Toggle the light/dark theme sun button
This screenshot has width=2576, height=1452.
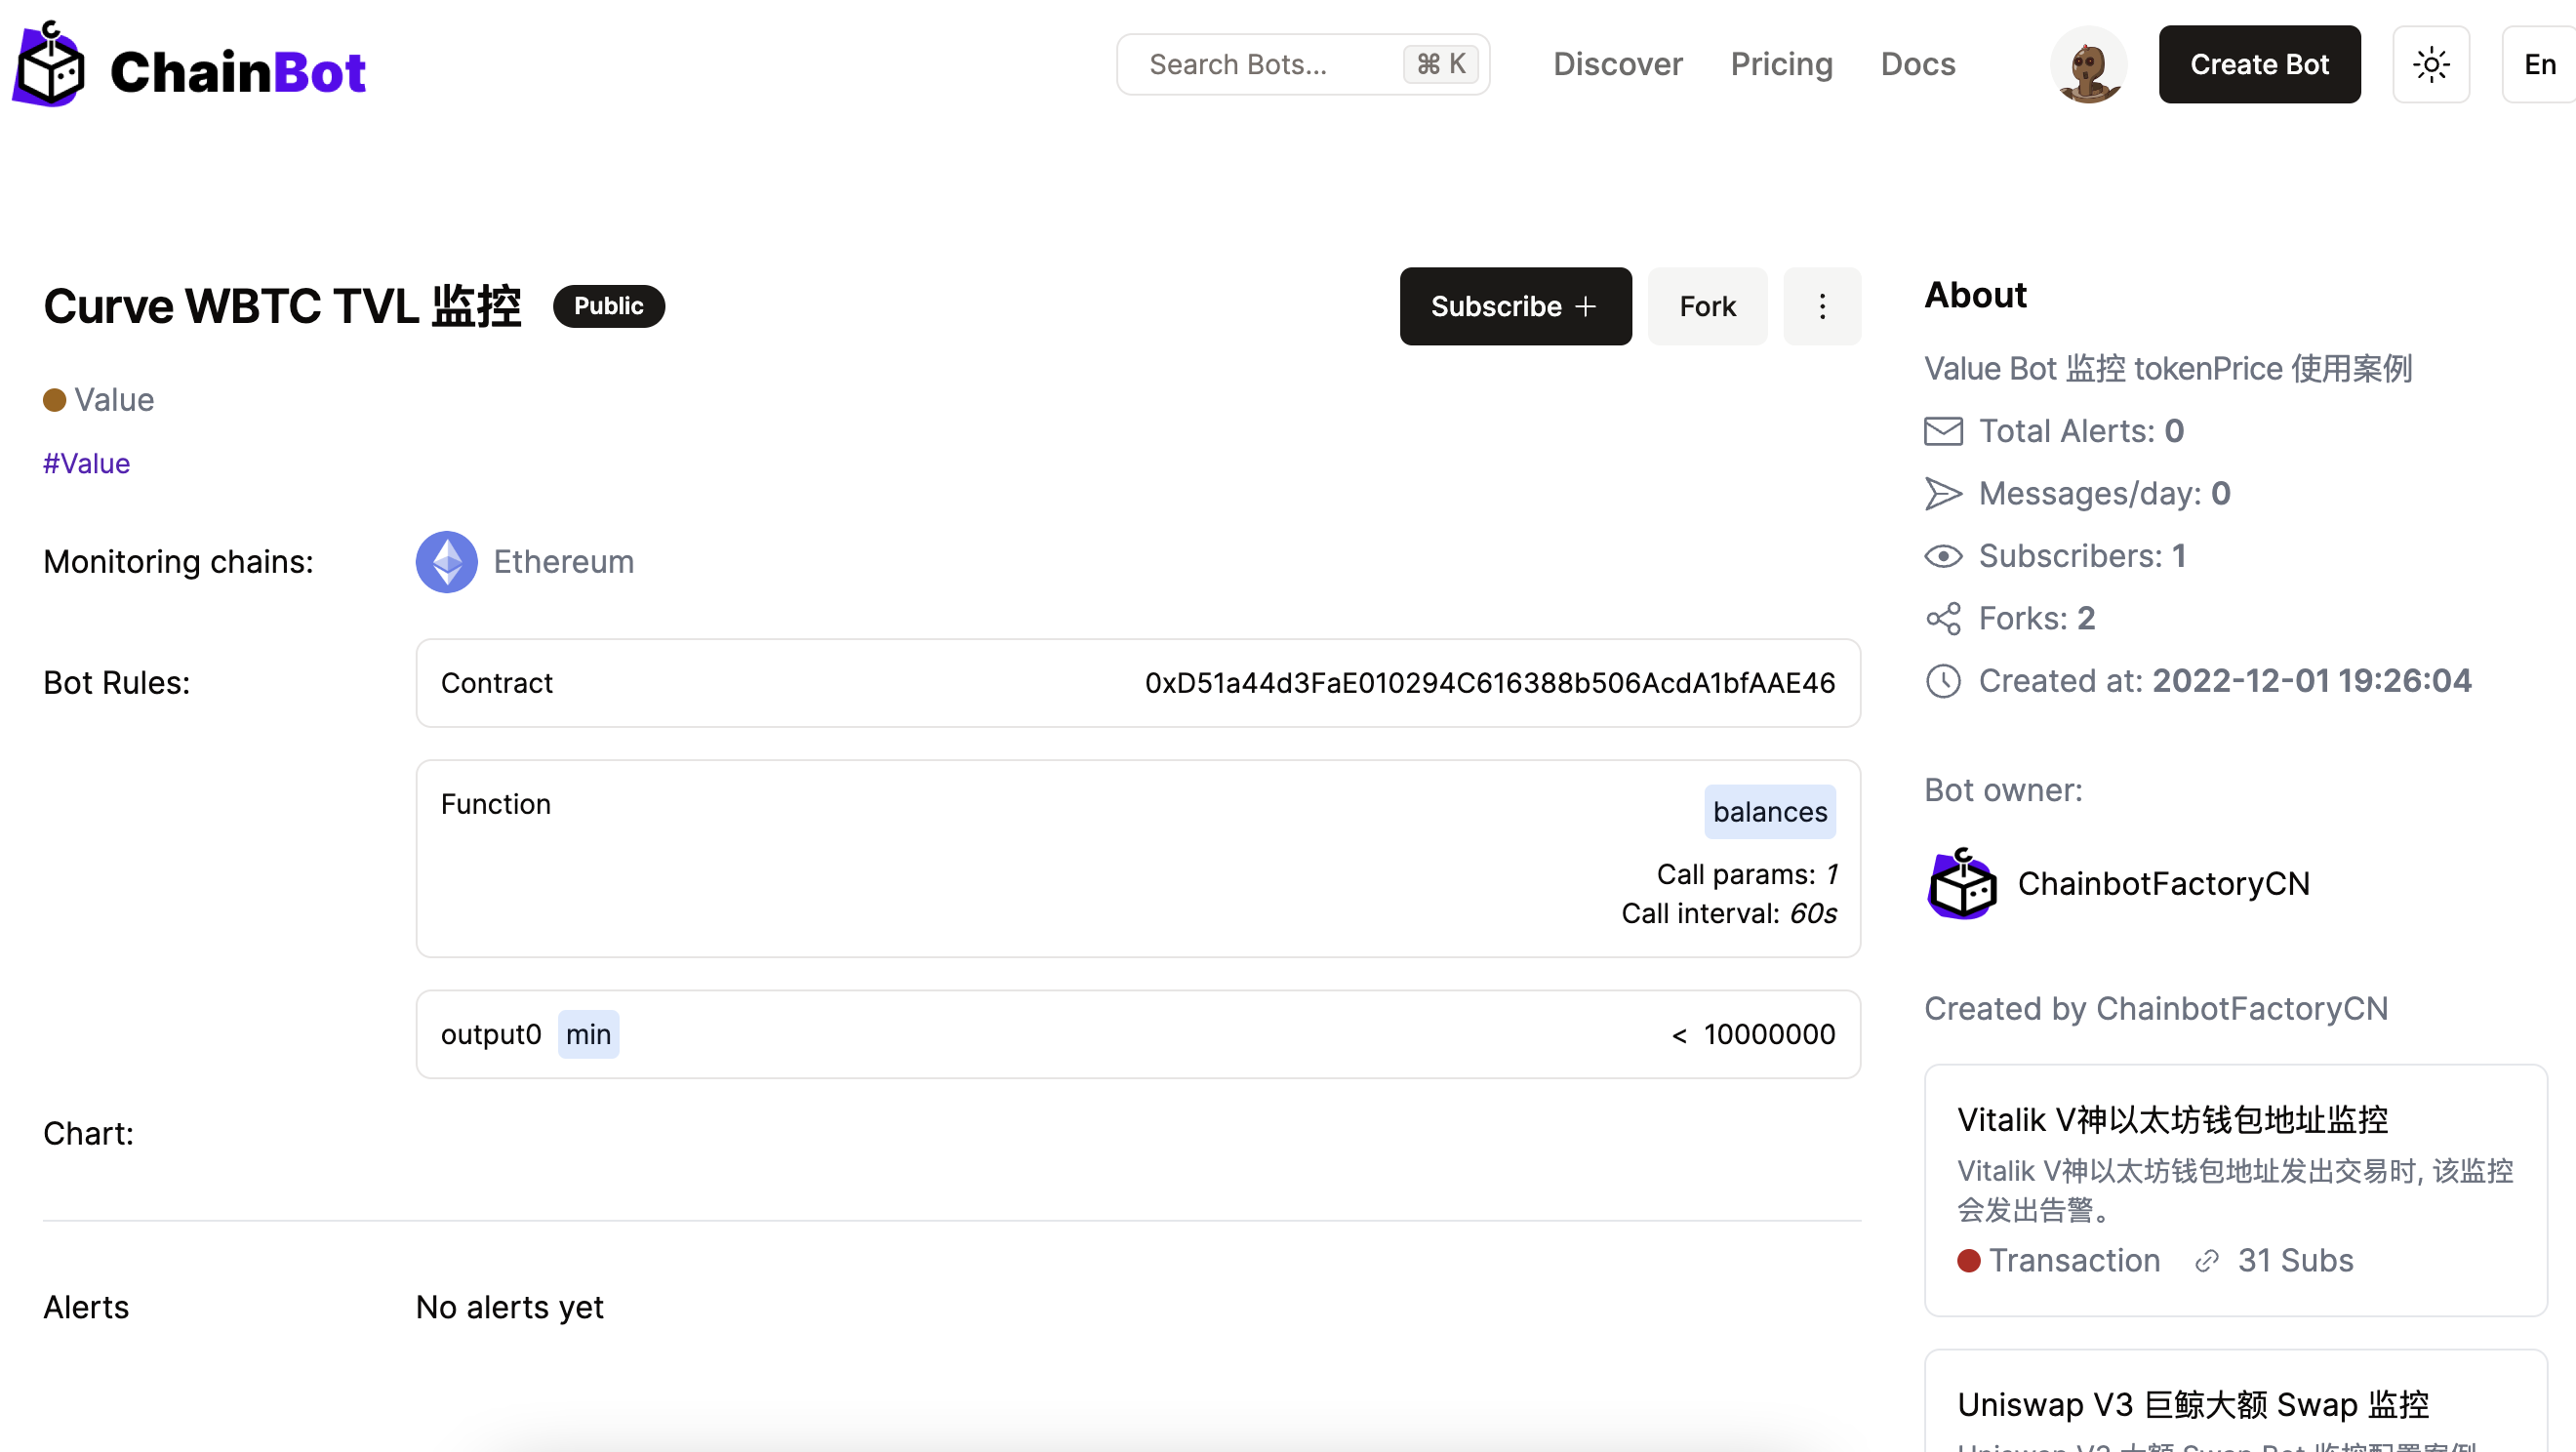point(2430,65)
